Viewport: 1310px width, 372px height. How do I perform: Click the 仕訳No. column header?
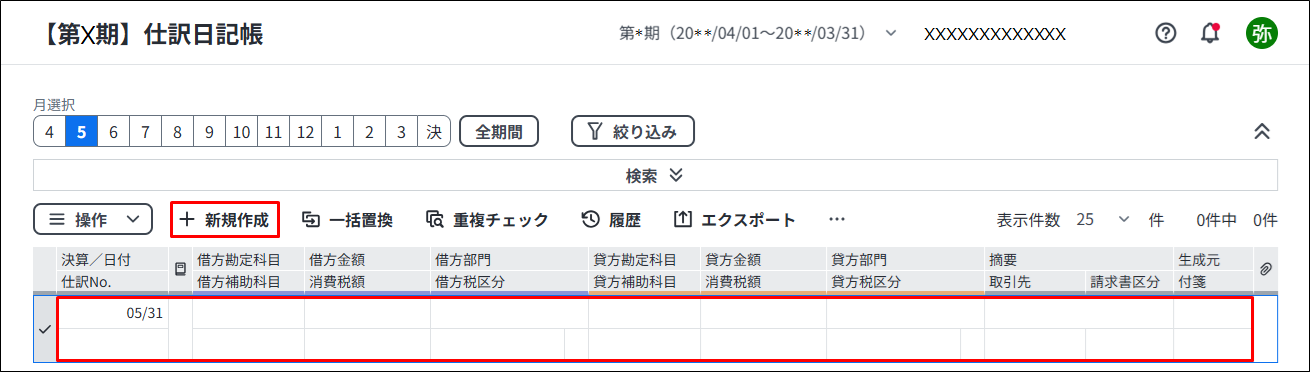click(x=87, y=282)
